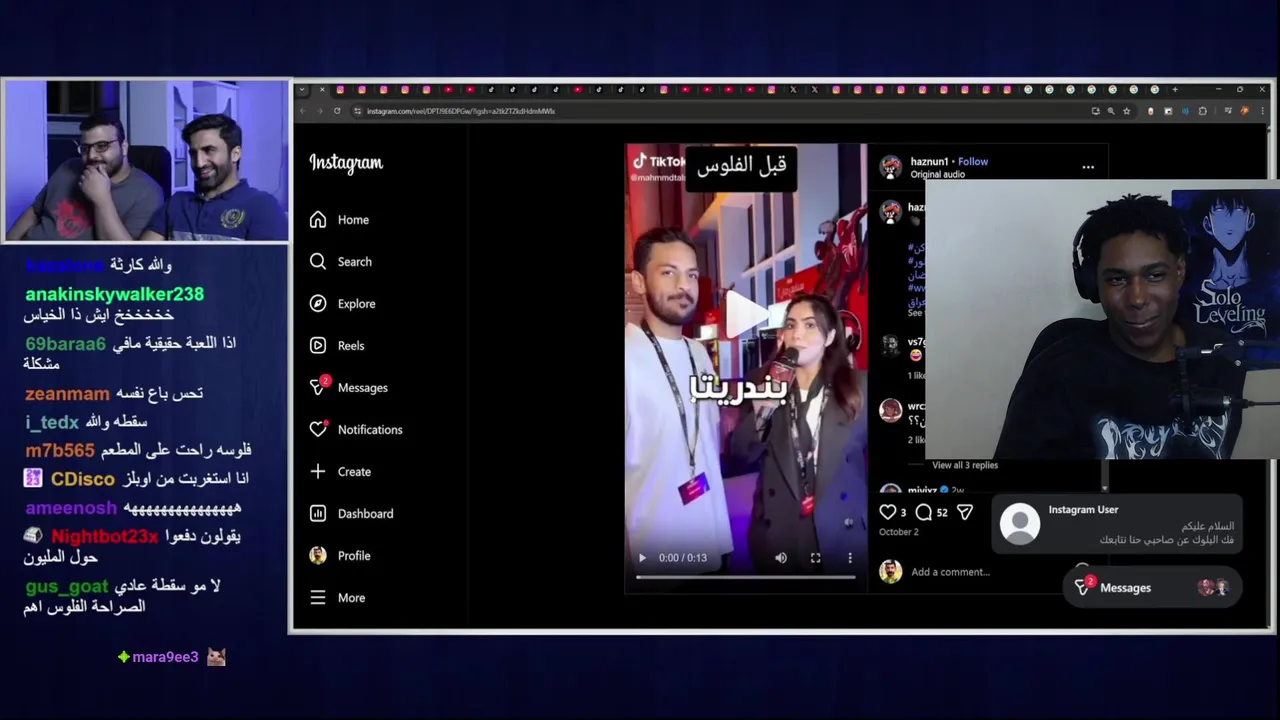
Task: Open the video player's vertical dots menu
Action: pyautogui.click(x=850, y=558)
